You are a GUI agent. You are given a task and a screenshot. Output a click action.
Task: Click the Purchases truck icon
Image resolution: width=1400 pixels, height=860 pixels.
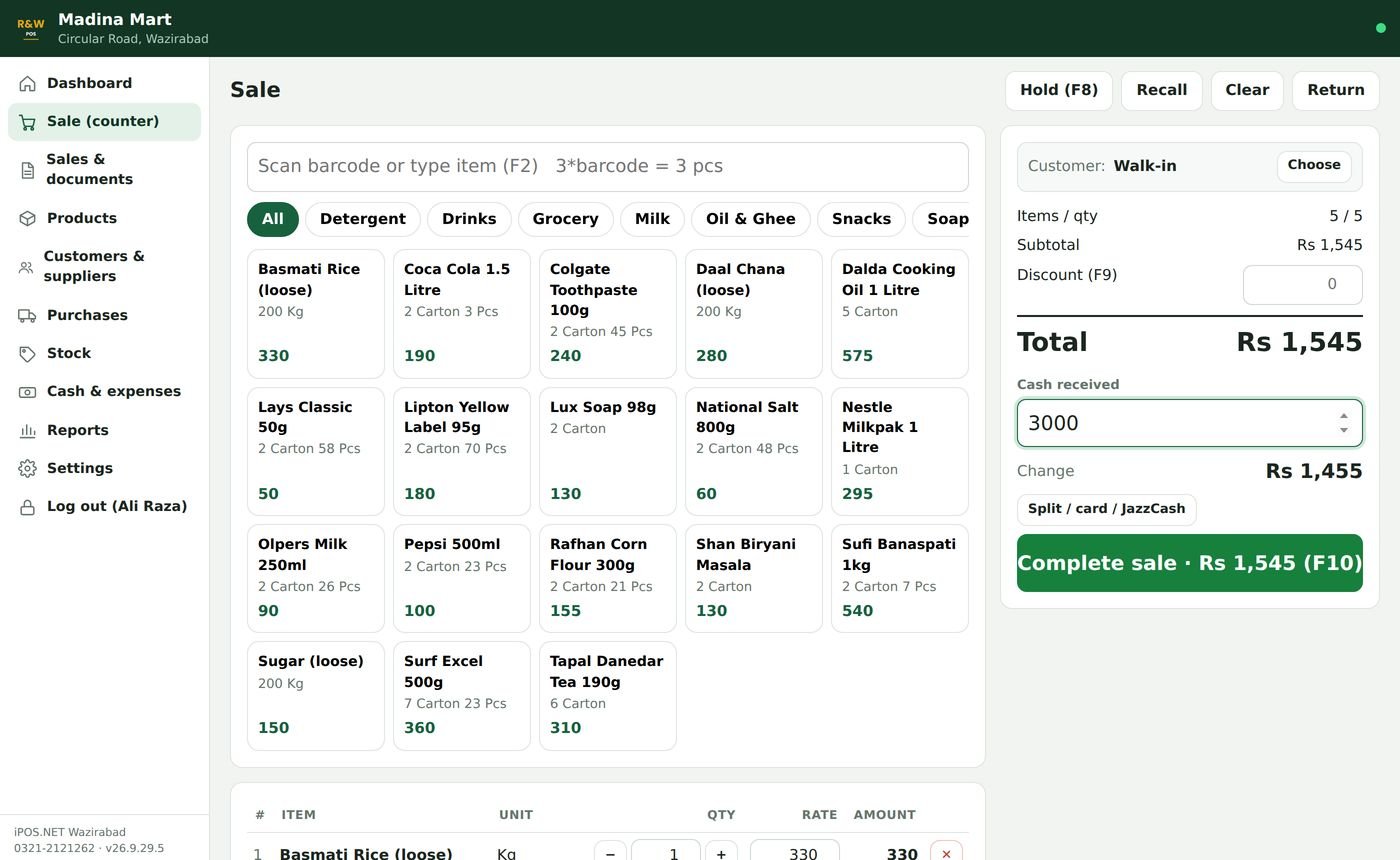point(27,316)
